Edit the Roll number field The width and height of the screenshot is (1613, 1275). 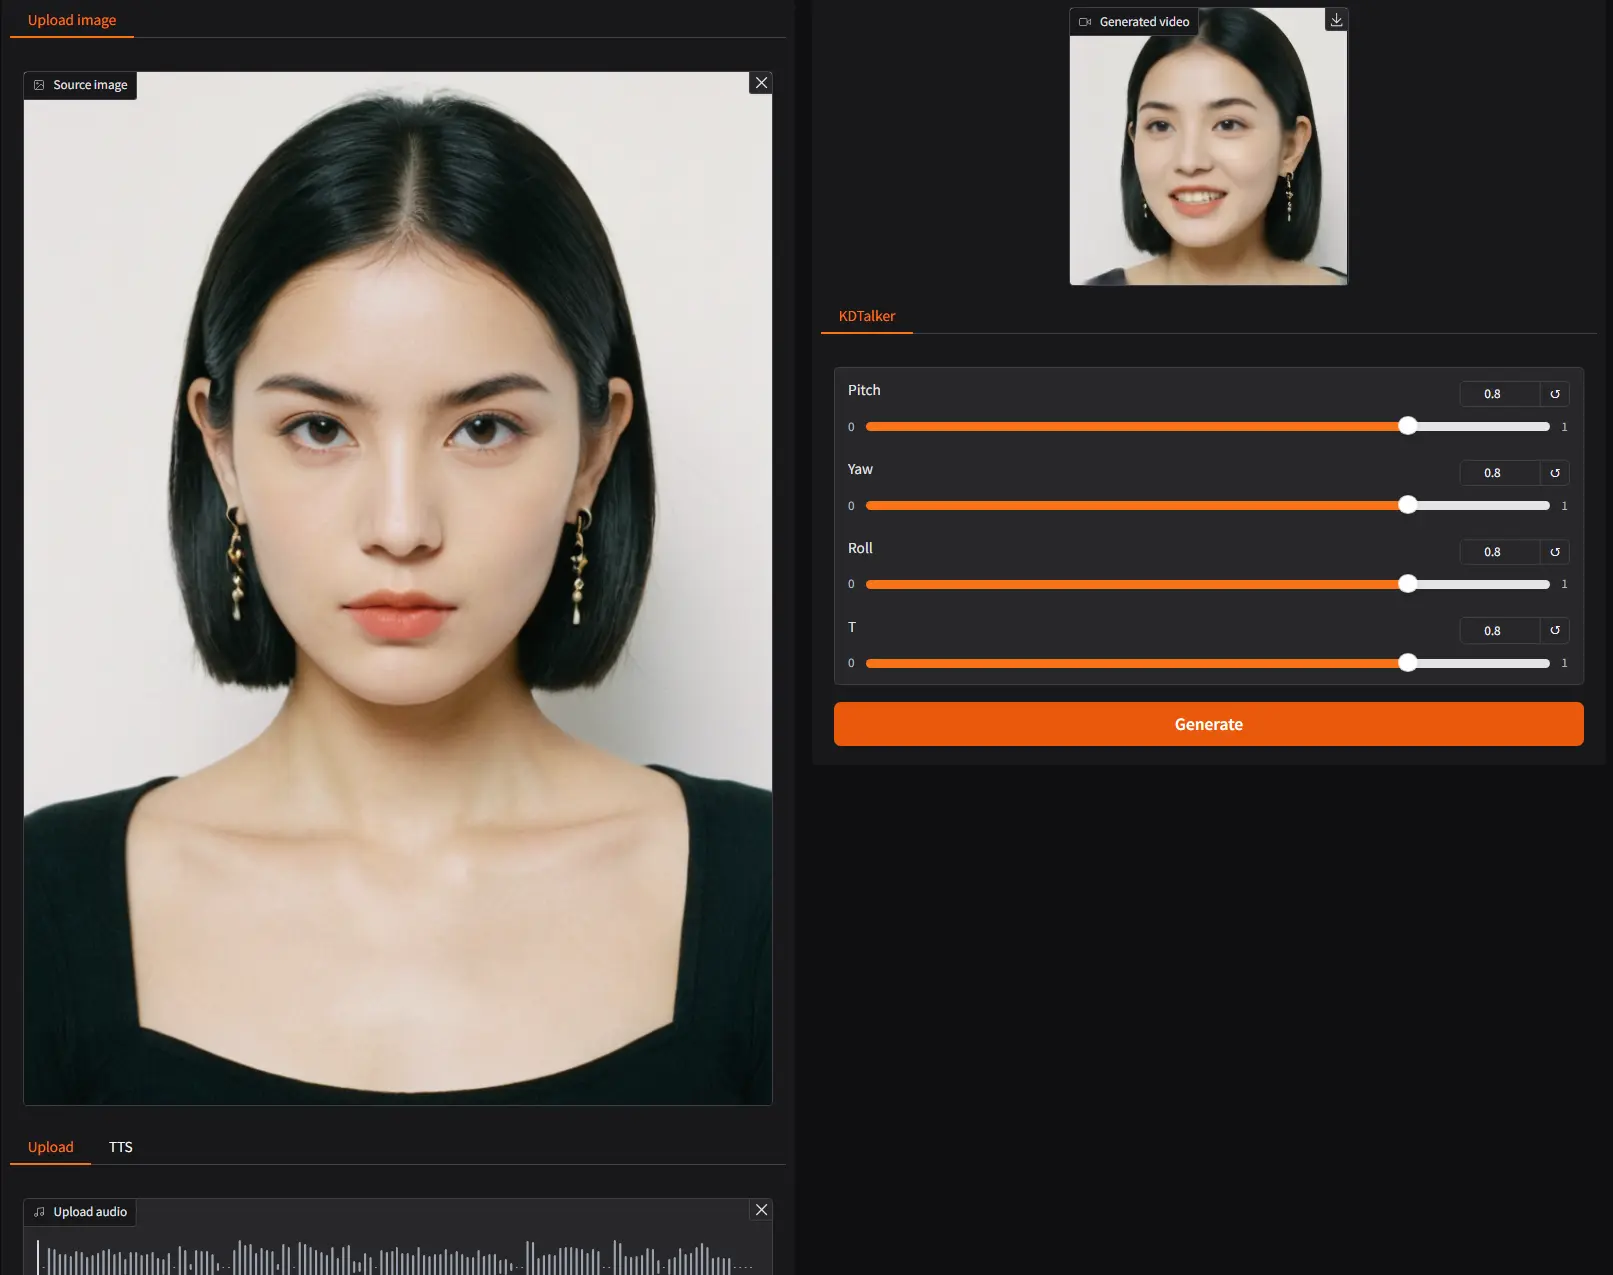pos(1499,552)
